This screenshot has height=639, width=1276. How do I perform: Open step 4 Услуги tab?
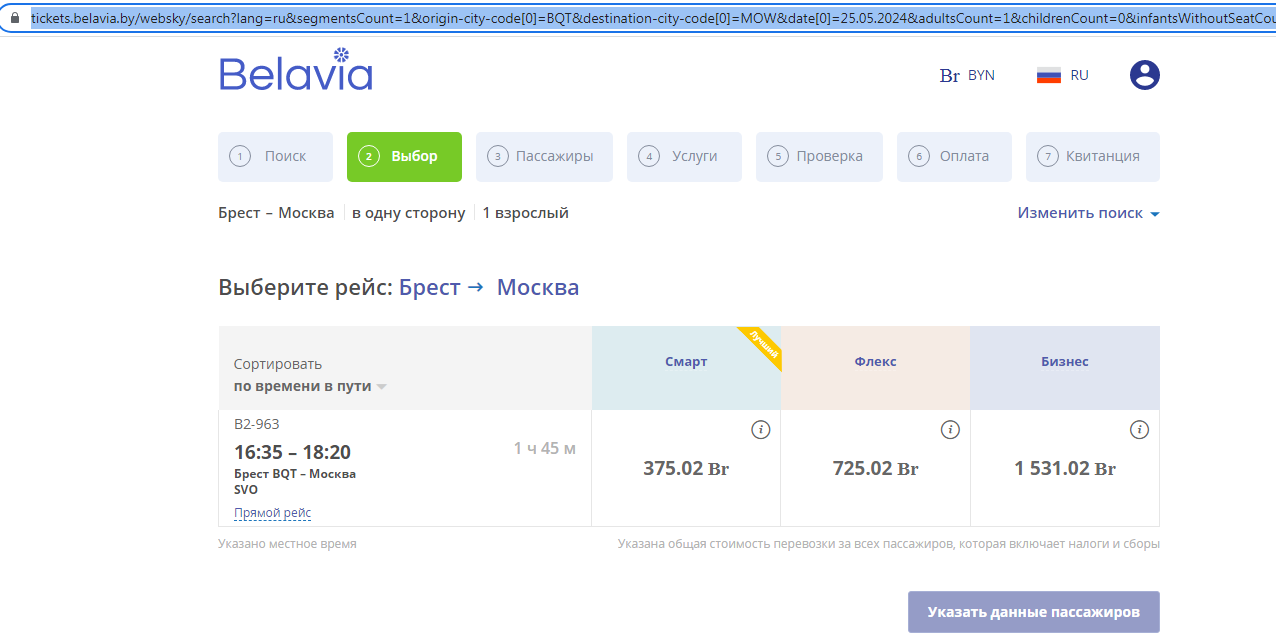(684, 157)
